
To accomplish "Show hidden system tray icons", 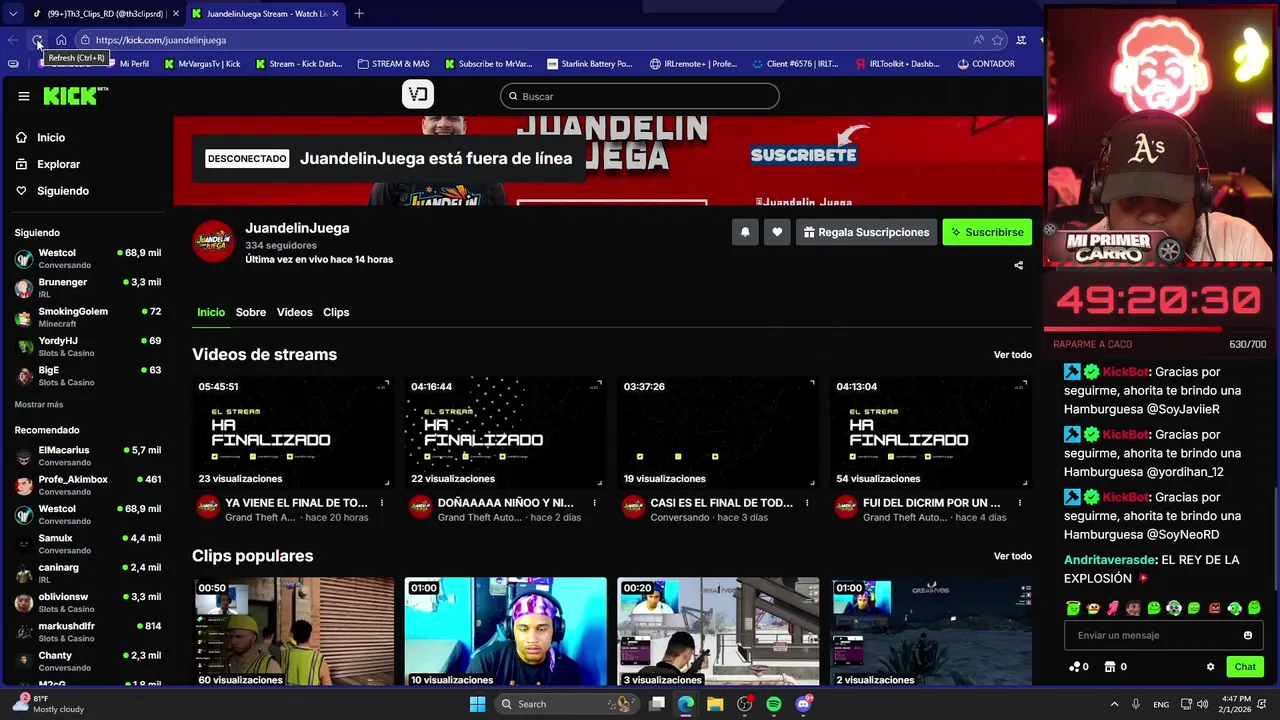I will pos(1114,704).
